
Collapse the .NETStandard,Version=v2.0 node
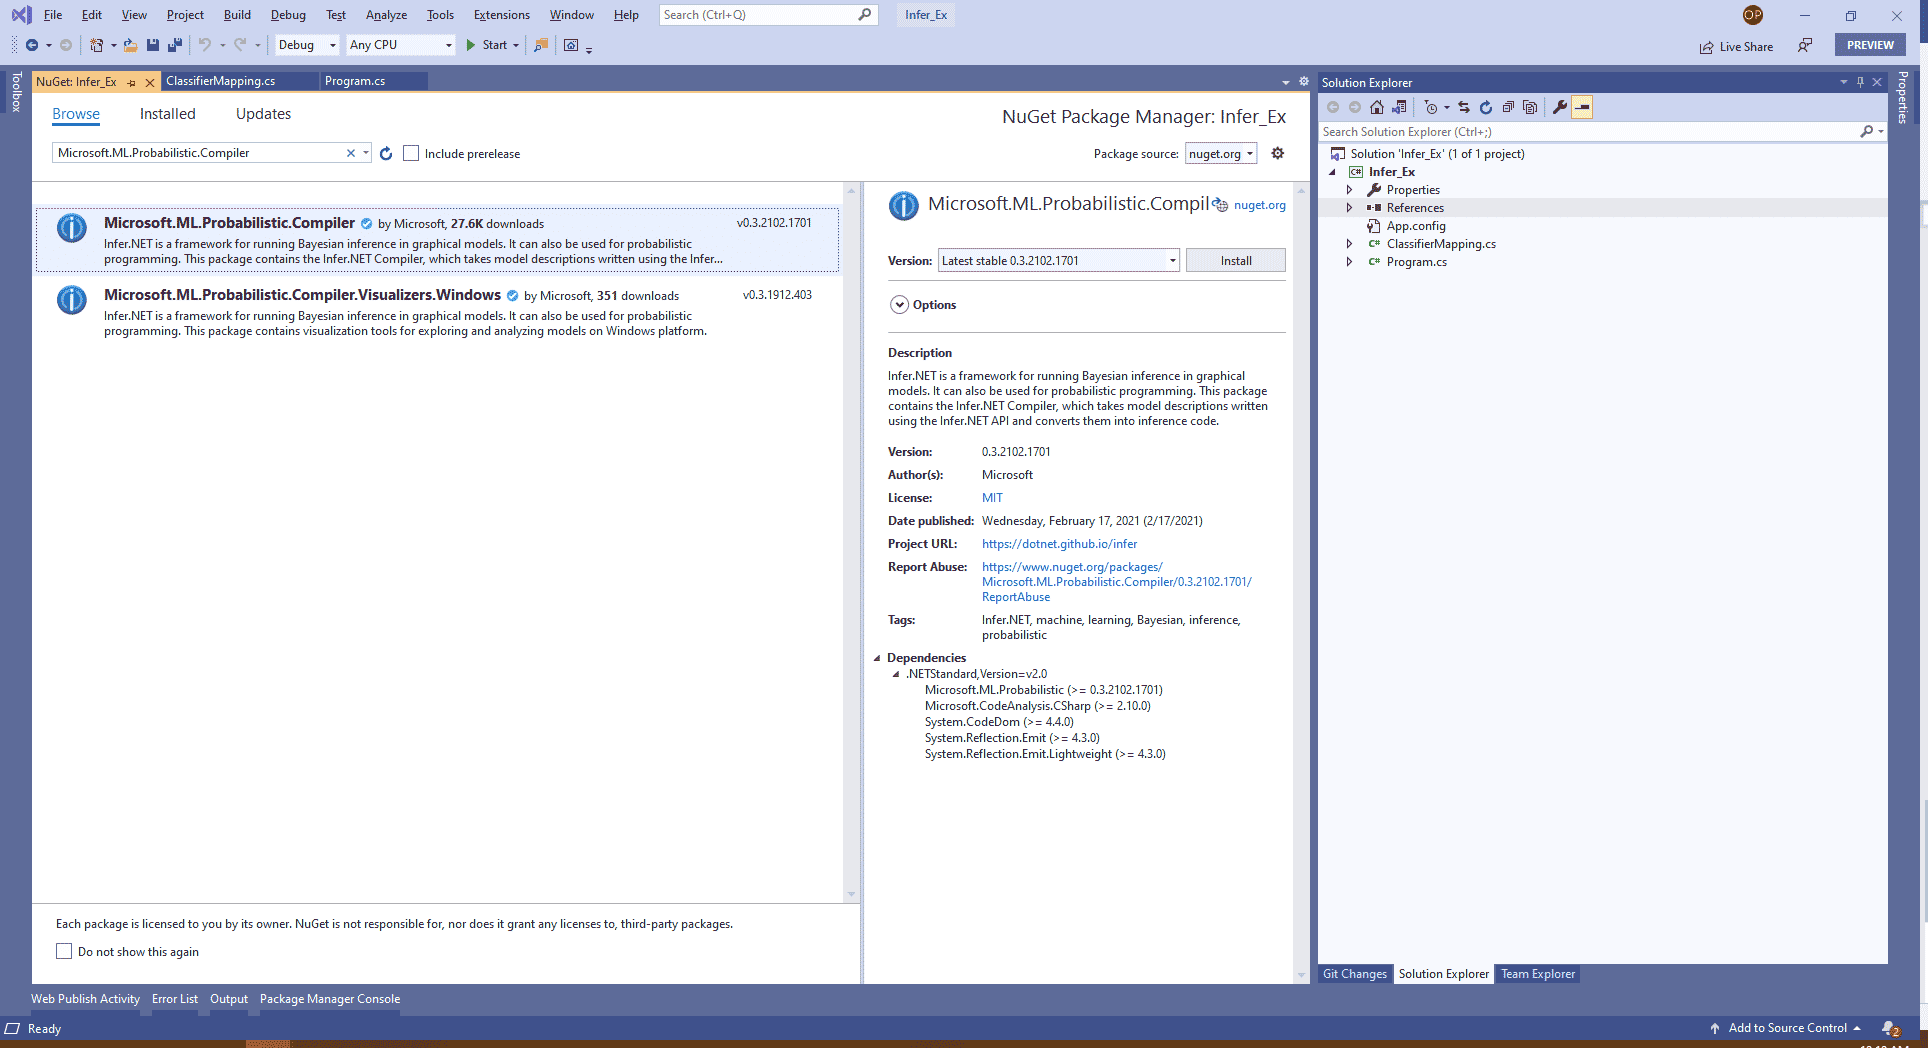click(896, 674)
